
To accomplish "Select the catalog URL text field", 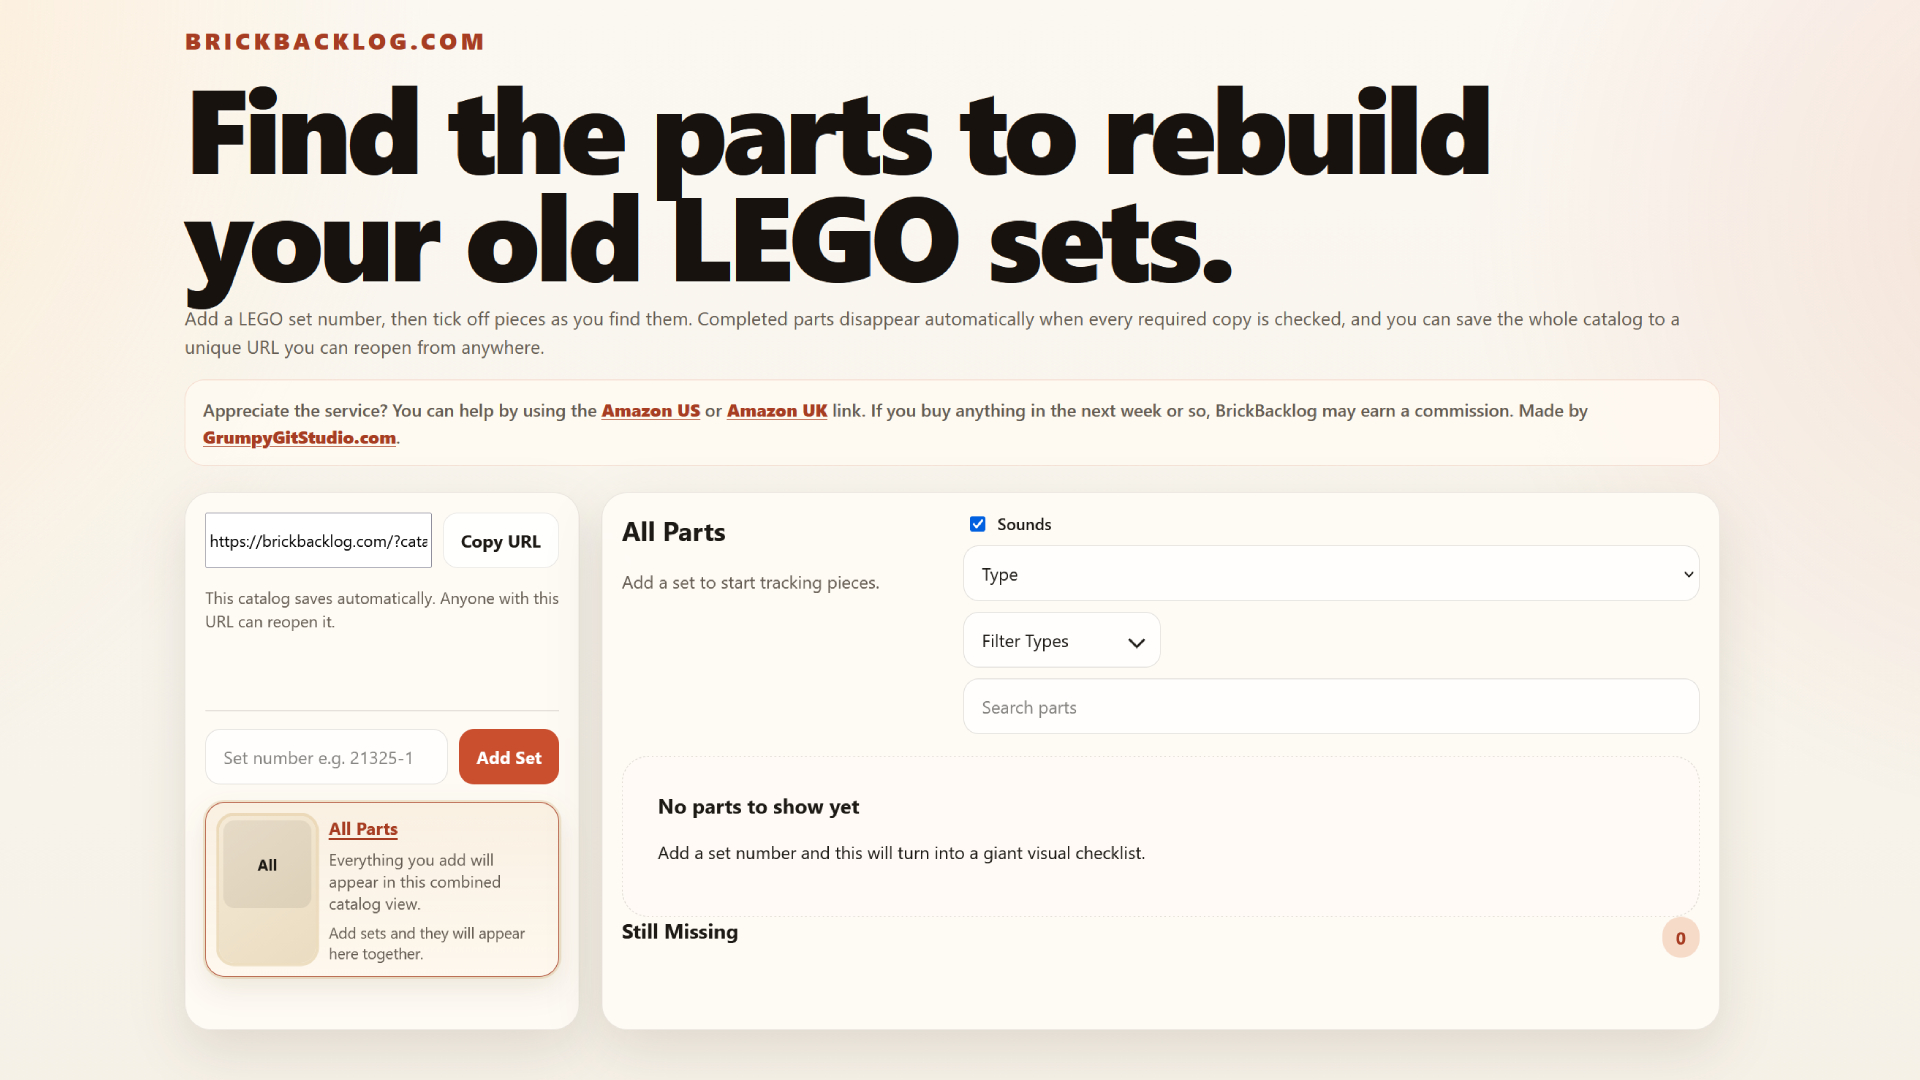I will (x=317, y=540).
